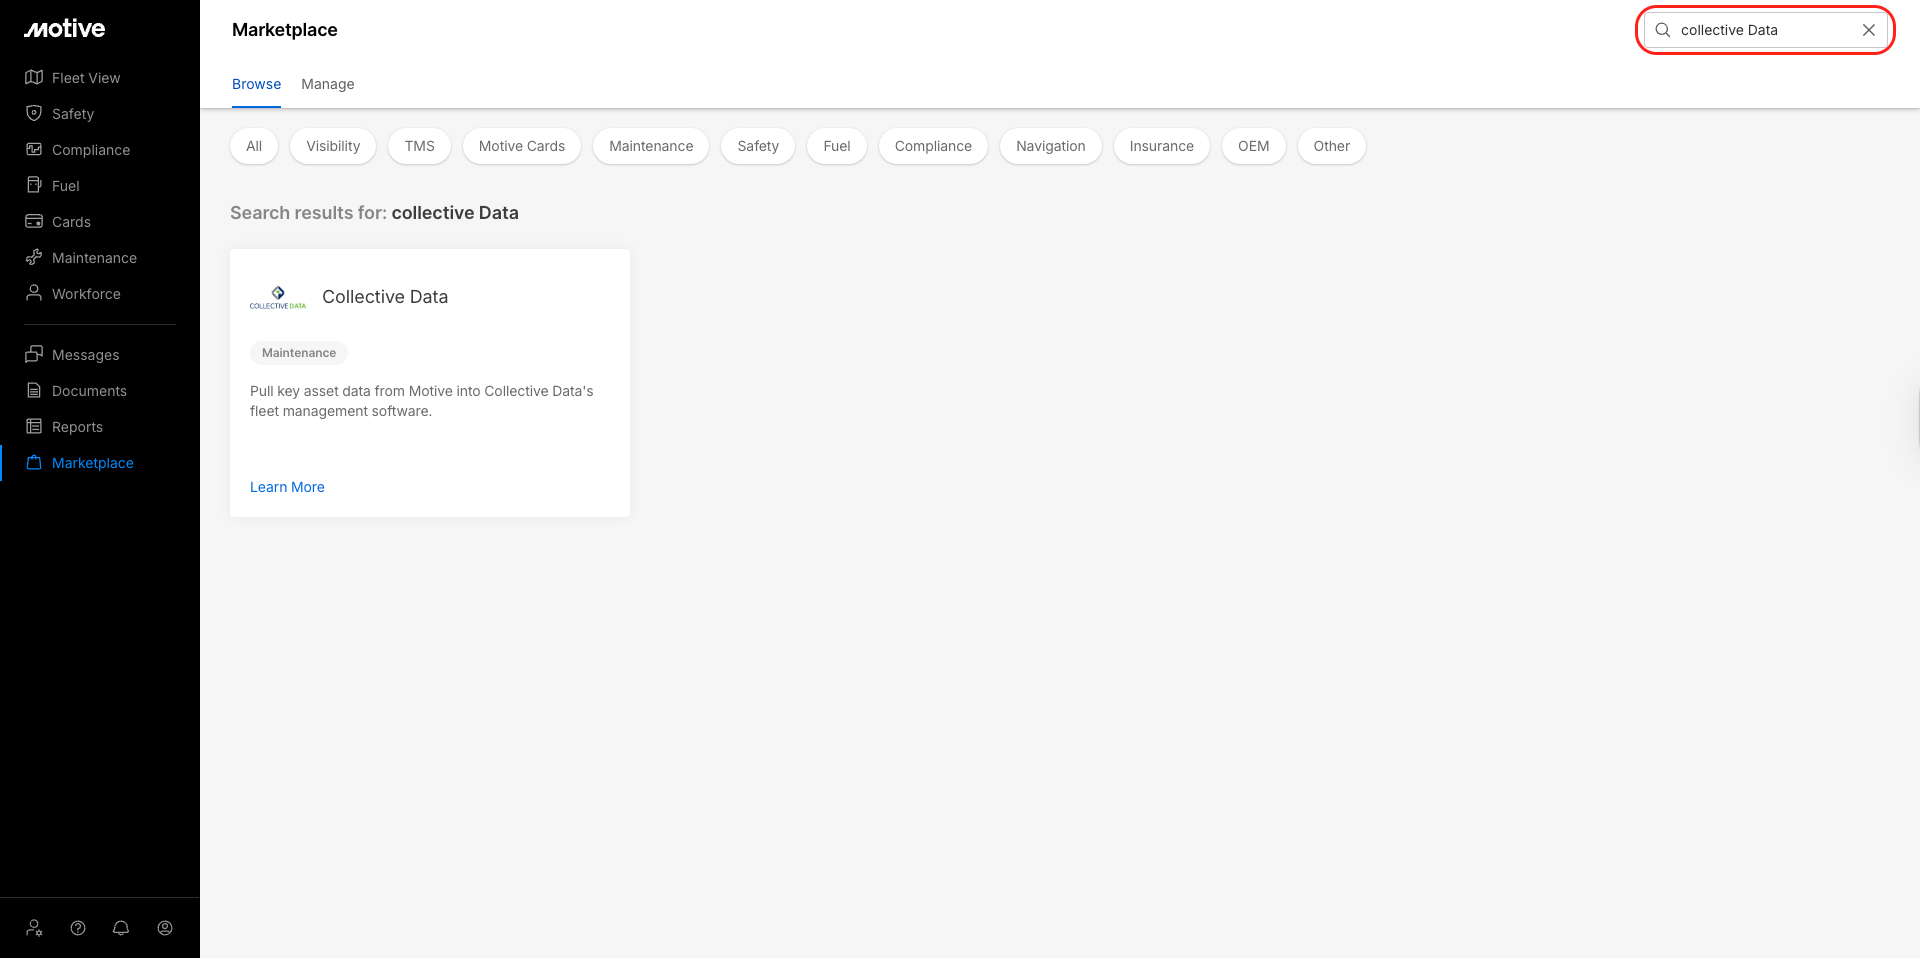
Task: Click the Documents file icon
Action: tap(34, 390)
